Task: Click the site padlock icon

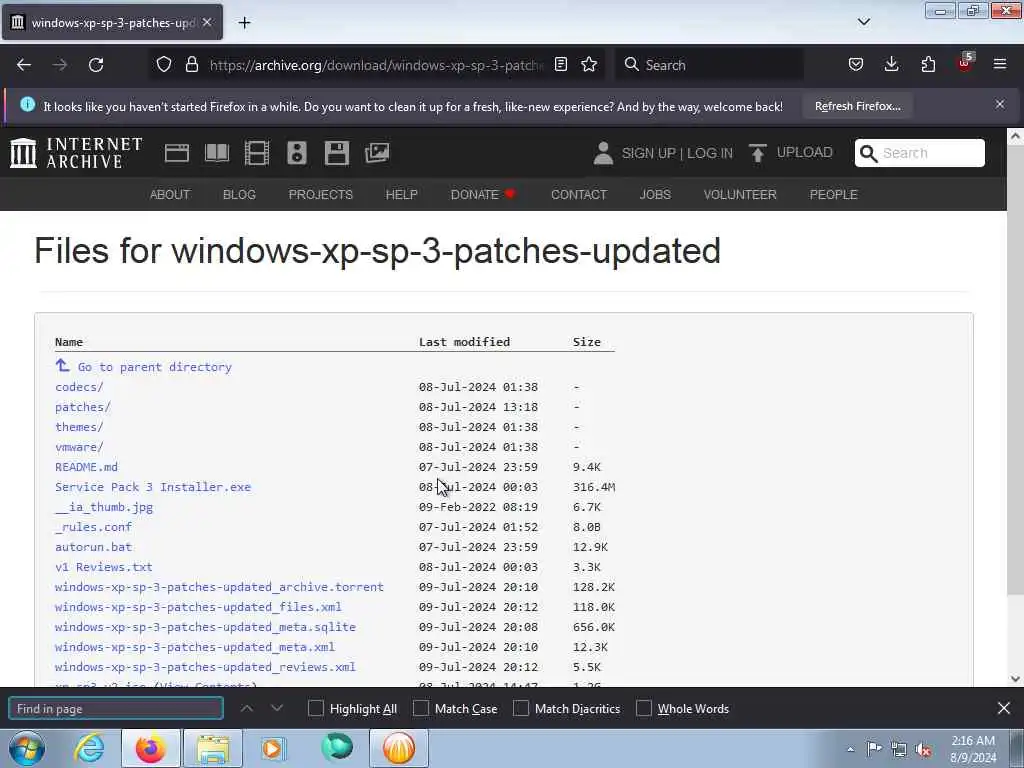Action: 191,65
